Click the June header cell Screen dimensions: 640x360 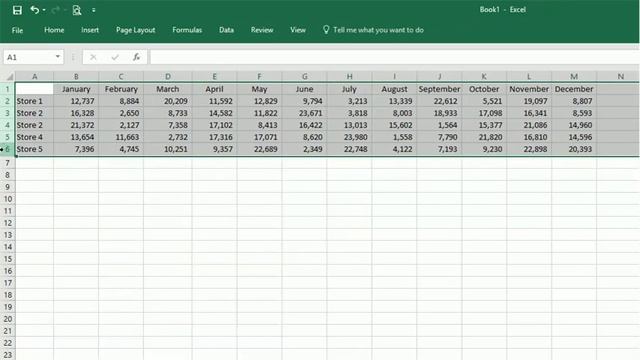(304, 89)
